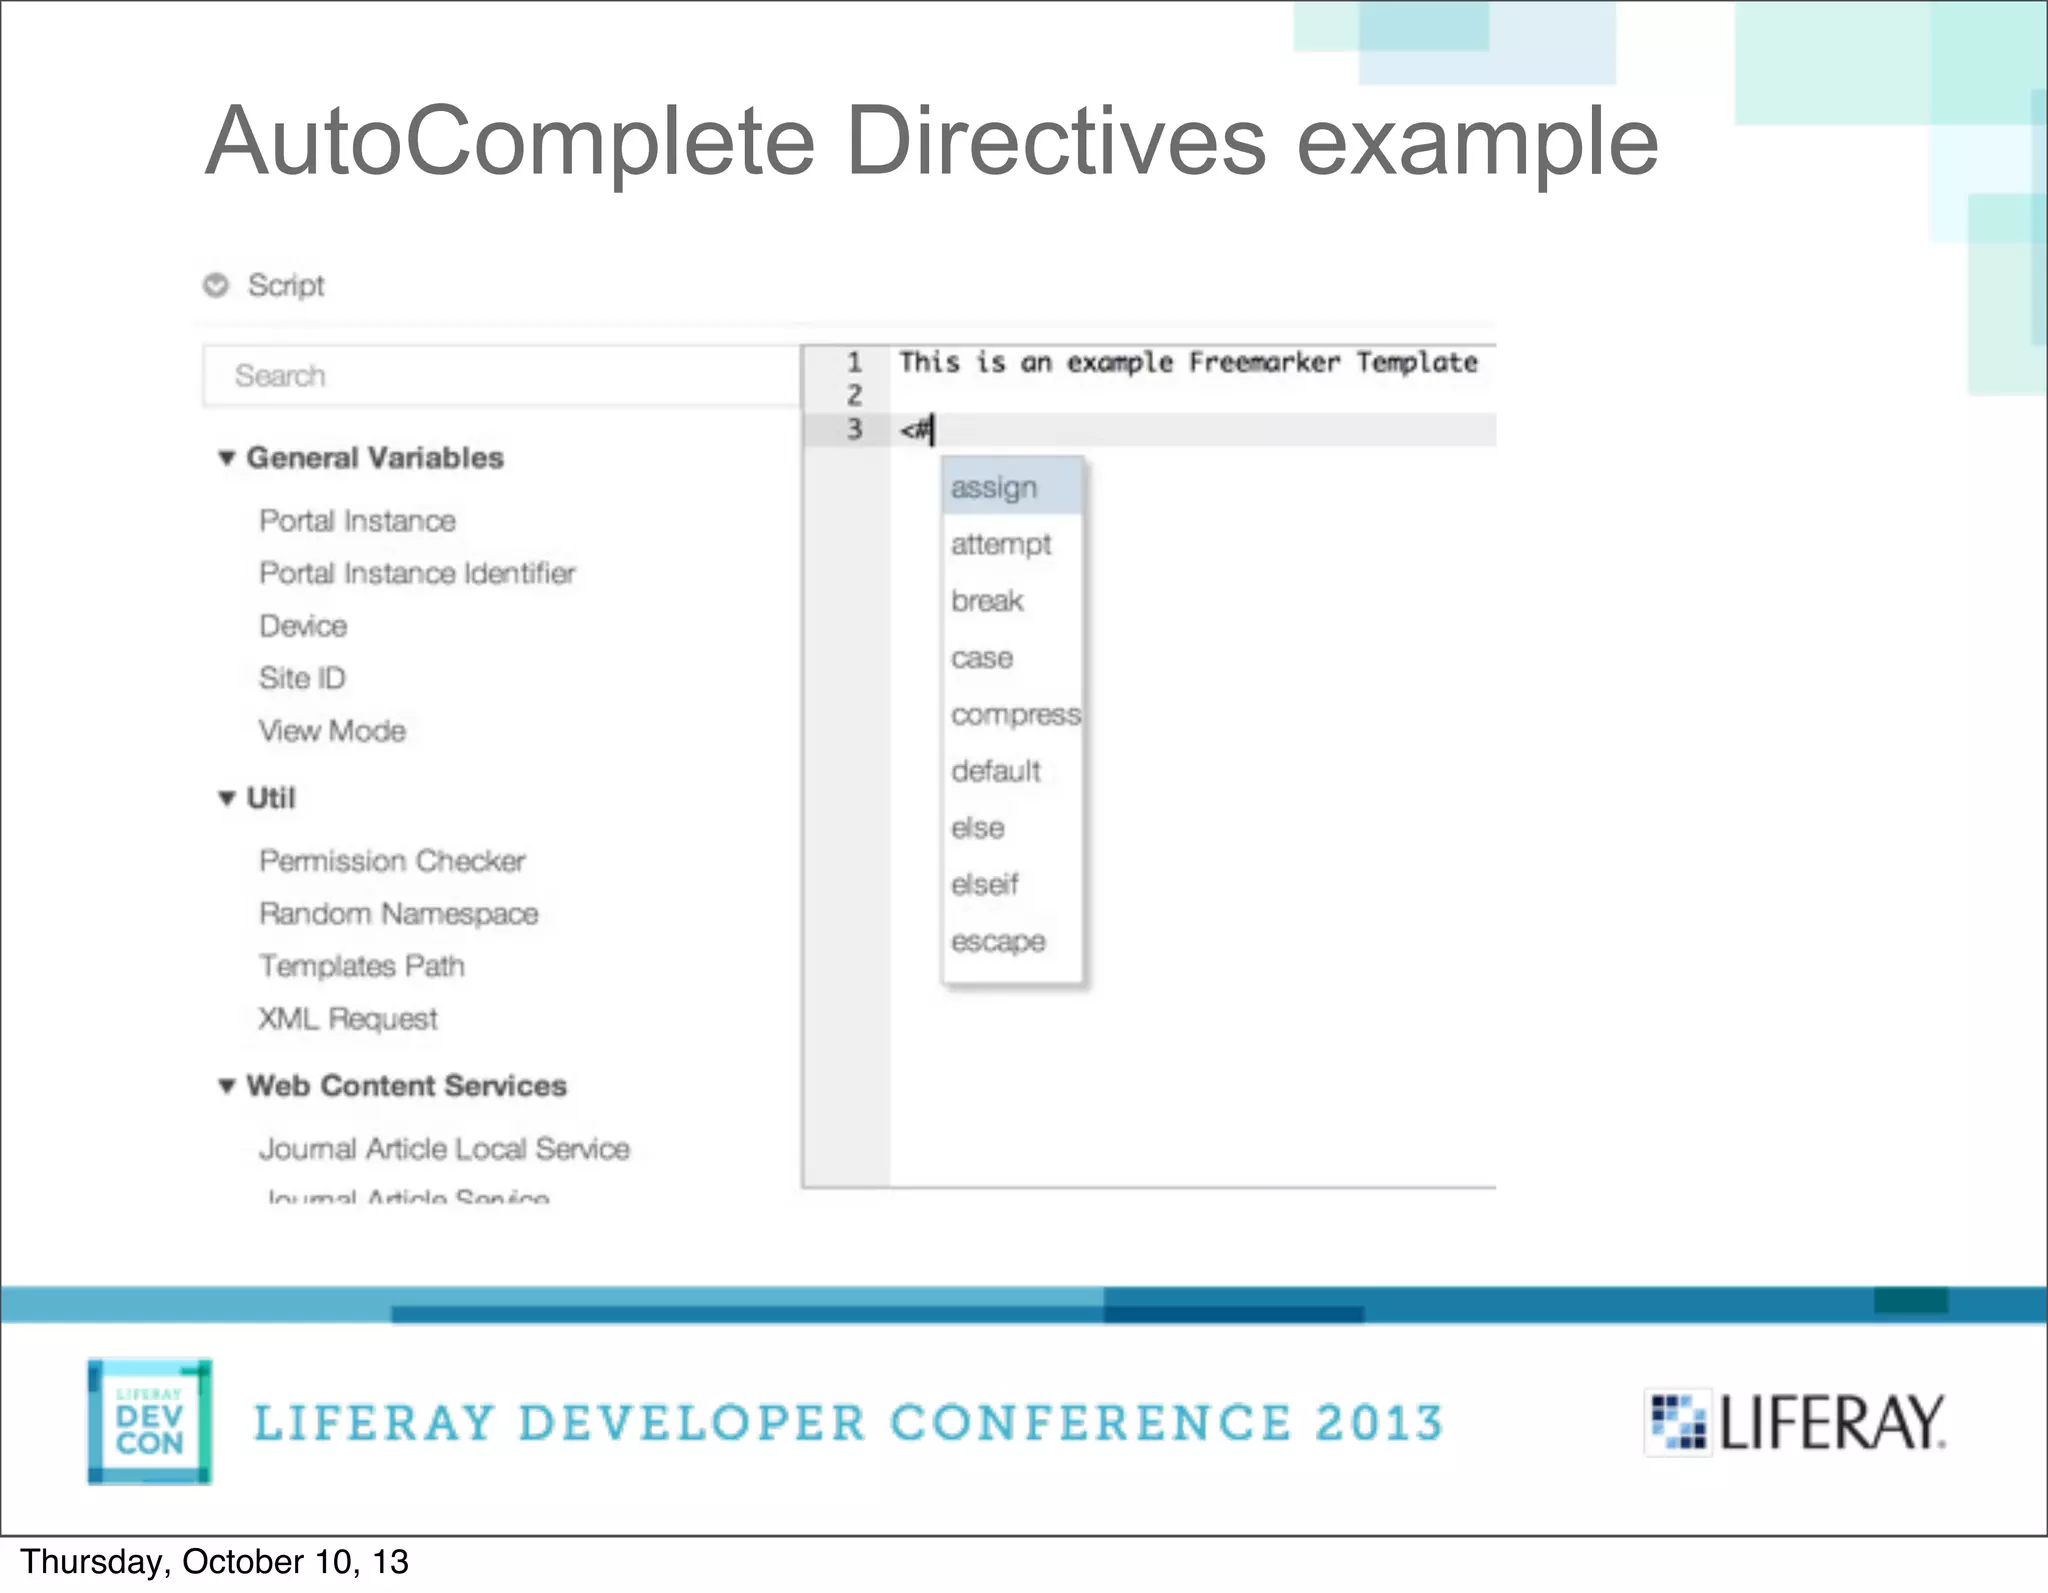Click the Dev Con logo badge
This screenshot has width=2048, height=1593.
149,1421
